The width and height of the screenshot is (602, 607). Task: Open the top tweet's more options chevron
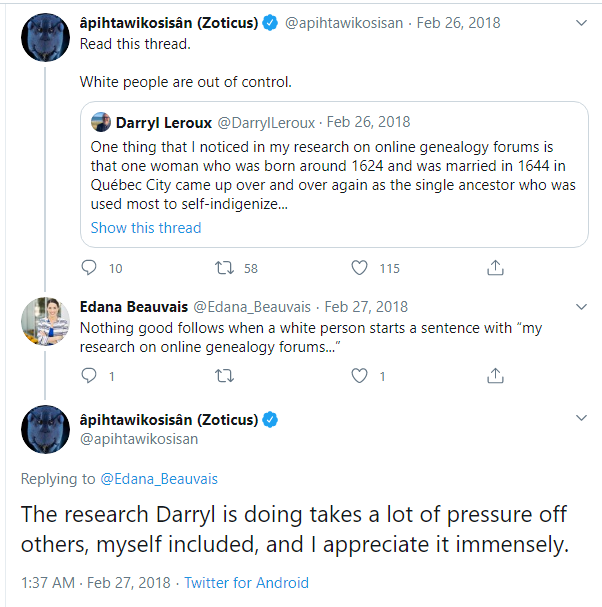click(x=581, y=22)
